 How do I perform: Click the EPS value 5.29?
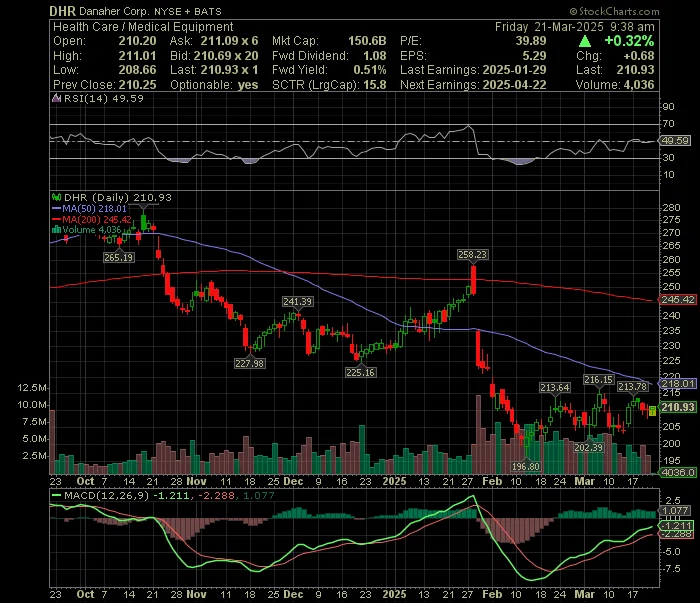coord(534,56)
